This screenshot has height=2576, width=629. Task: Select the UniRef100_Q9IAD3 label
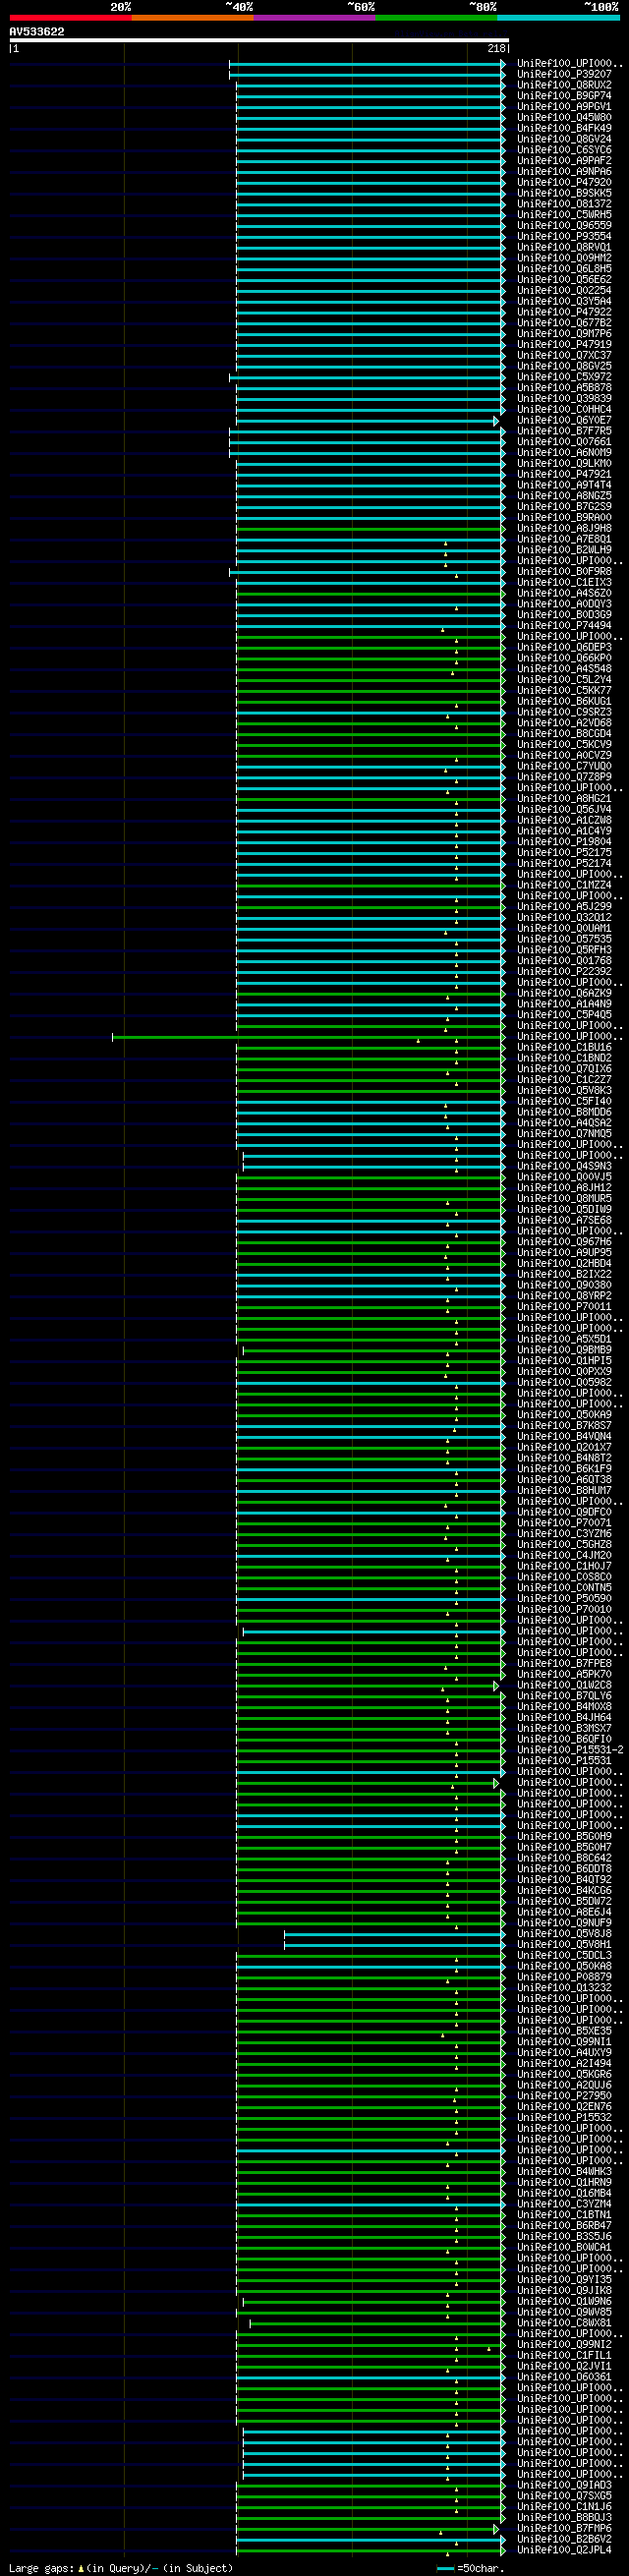(x=564, y=2486)
